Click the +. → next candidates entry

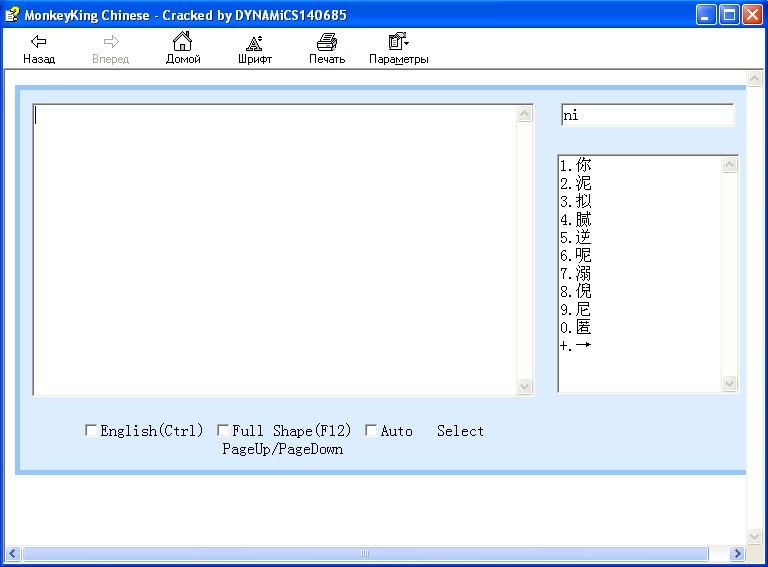pyautogui.click(x=576, y=345)
